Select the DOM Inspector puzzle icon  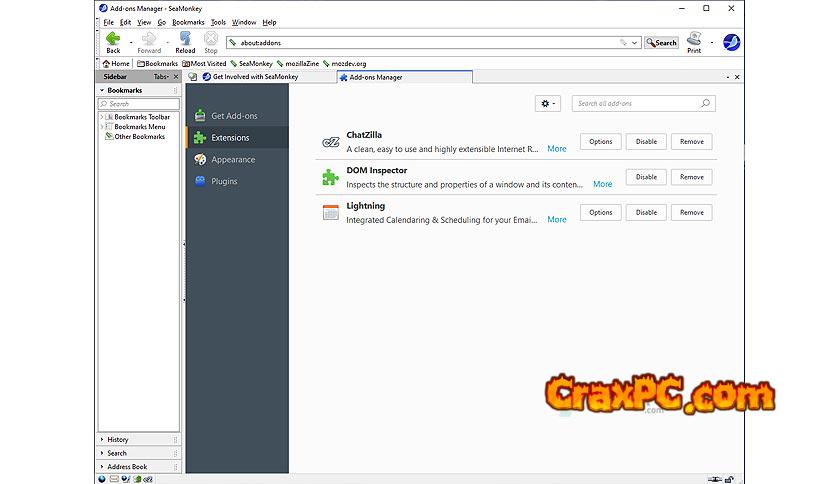tap(331, 177)
